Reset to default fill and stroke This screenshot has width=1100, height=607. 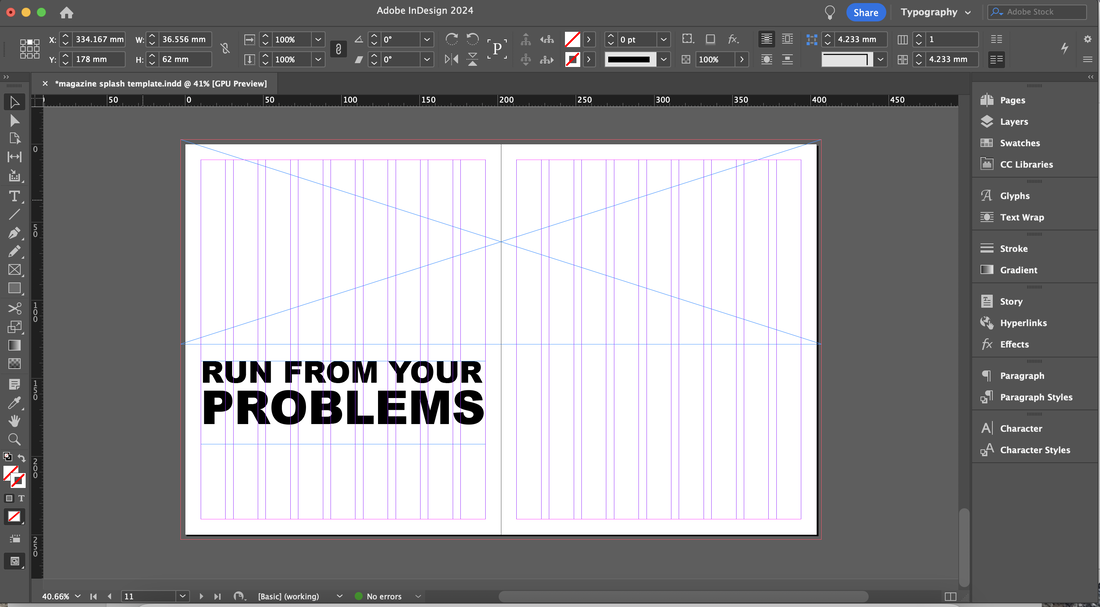click(x=8, y=458)
